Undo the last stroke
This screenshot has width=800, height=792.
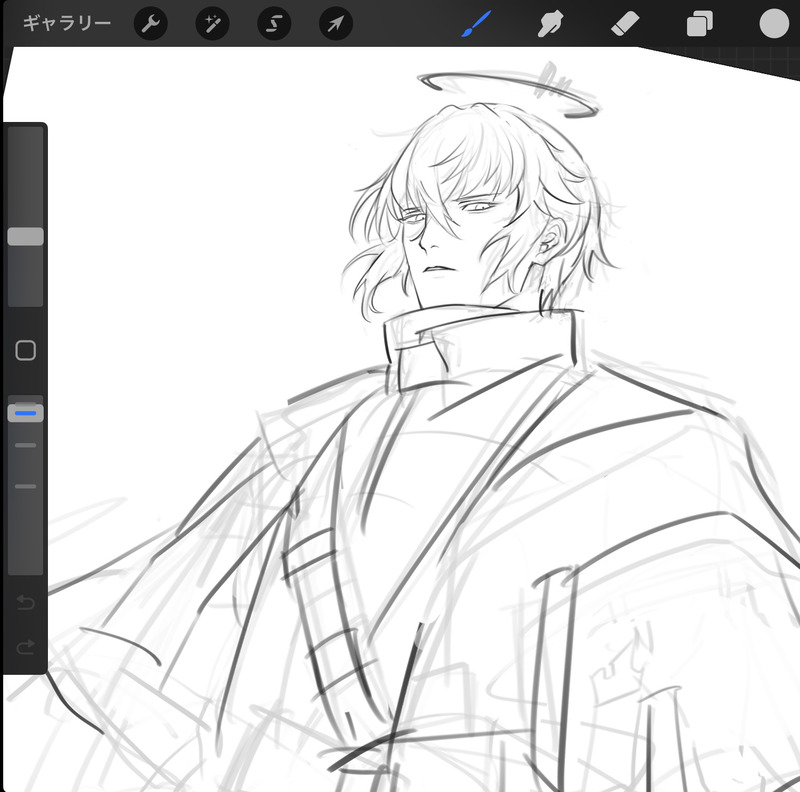point(26,603)
